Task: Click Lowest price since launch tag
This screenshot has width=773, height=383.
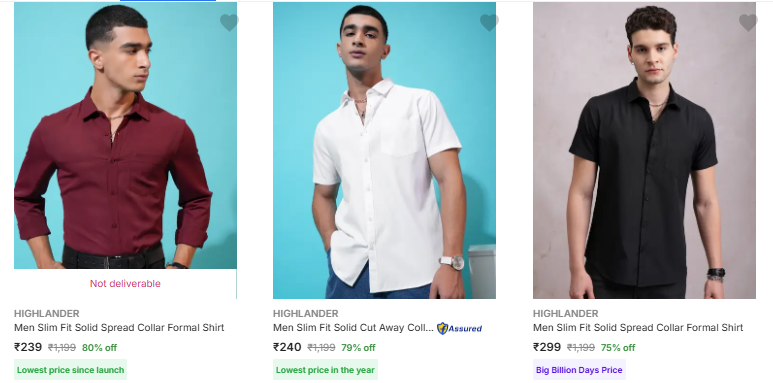Action: [x=70, y=370]
